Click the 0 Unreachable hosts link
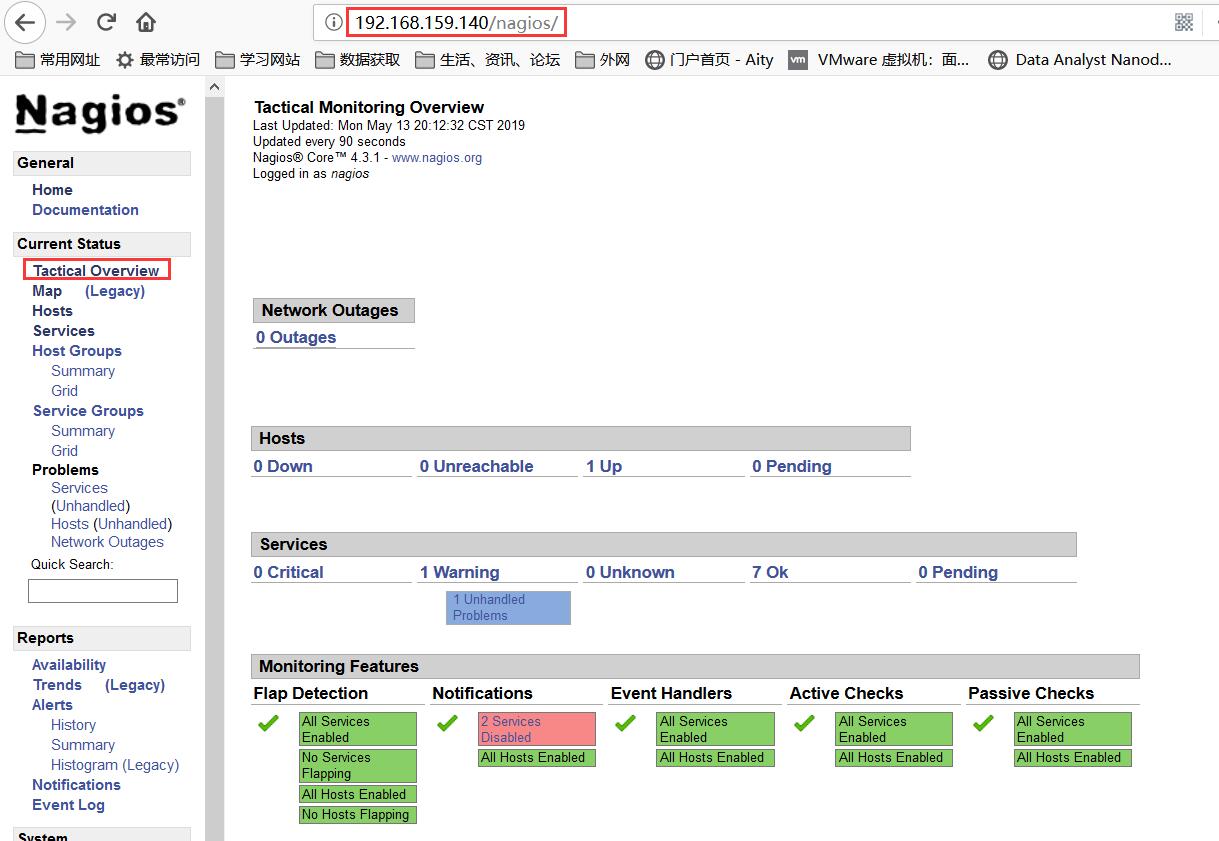This screenshot has width=1219, height=841. (x=476, y=467)
